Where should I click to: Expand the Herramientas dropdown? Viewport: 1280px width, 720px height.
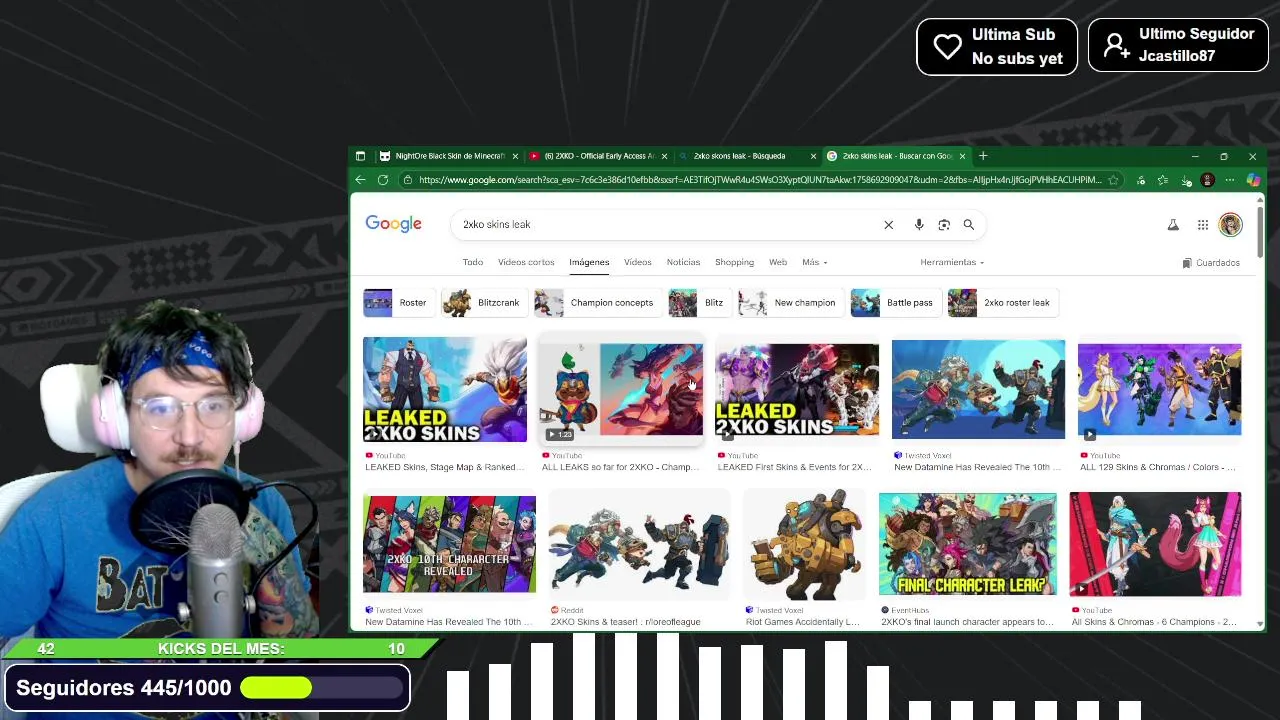pos(952,262)
